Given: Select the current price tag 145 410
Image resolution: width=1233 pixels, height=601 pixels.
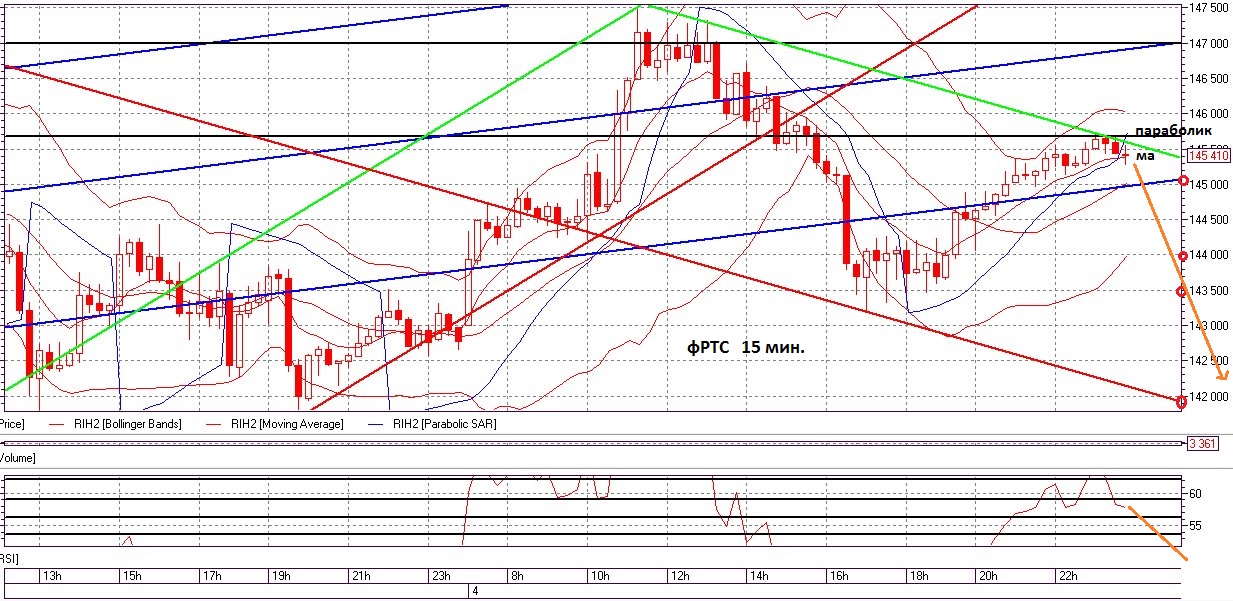Looking at the screenshot, I should (x=1209, y=155).
